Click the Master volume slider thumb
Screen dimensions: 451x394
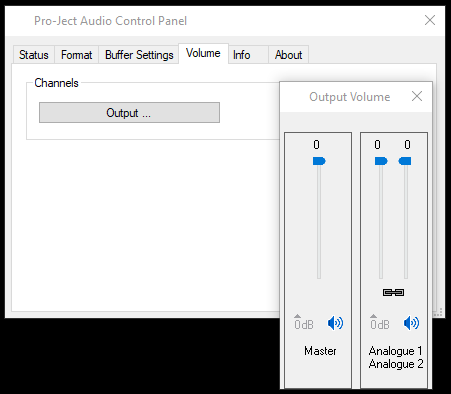point(319,161)
